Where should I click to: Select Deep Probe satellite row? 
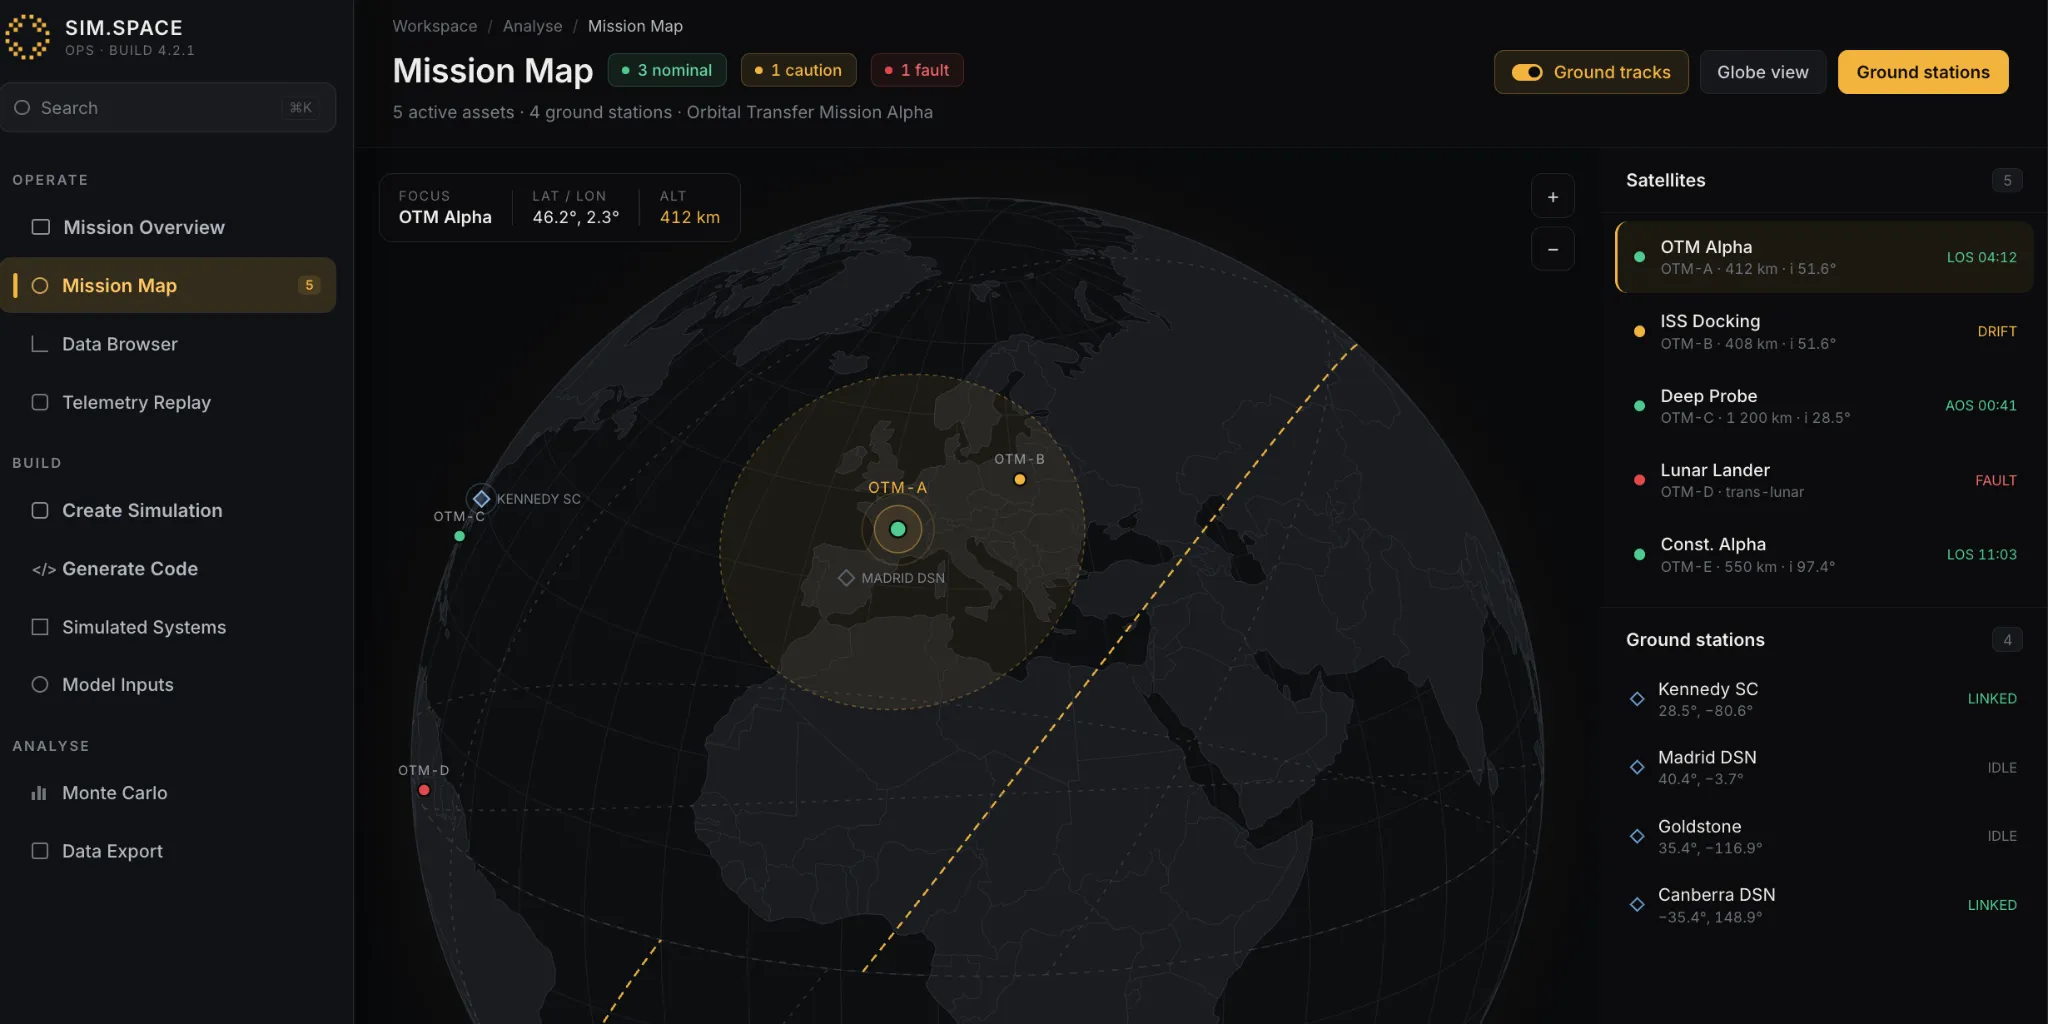[x=1824, y=406]
